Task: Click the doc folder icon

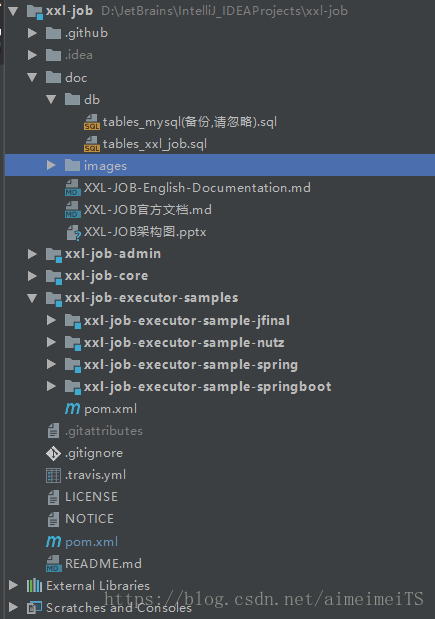Action: pos(53,77)
